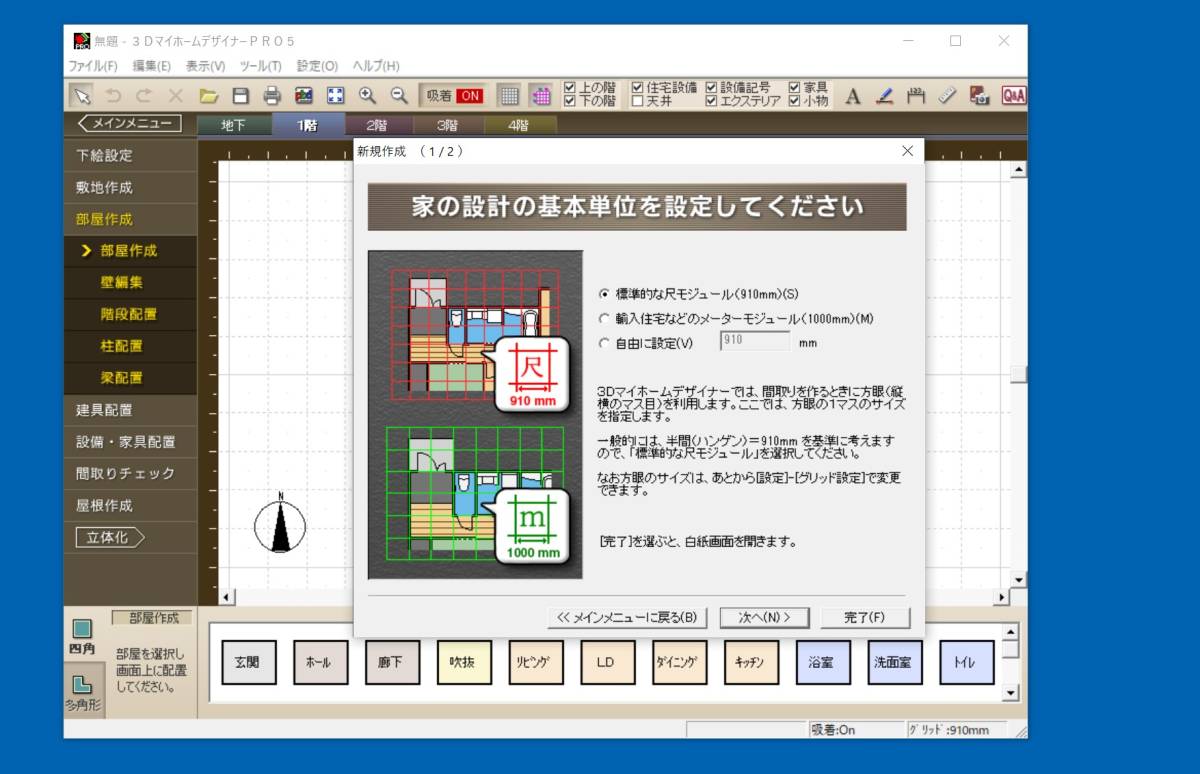This screenshot has height=774, width=1200.
Task: Choose the 浴室 room tile
Action: pyautogui.click(x=822, y=662)
